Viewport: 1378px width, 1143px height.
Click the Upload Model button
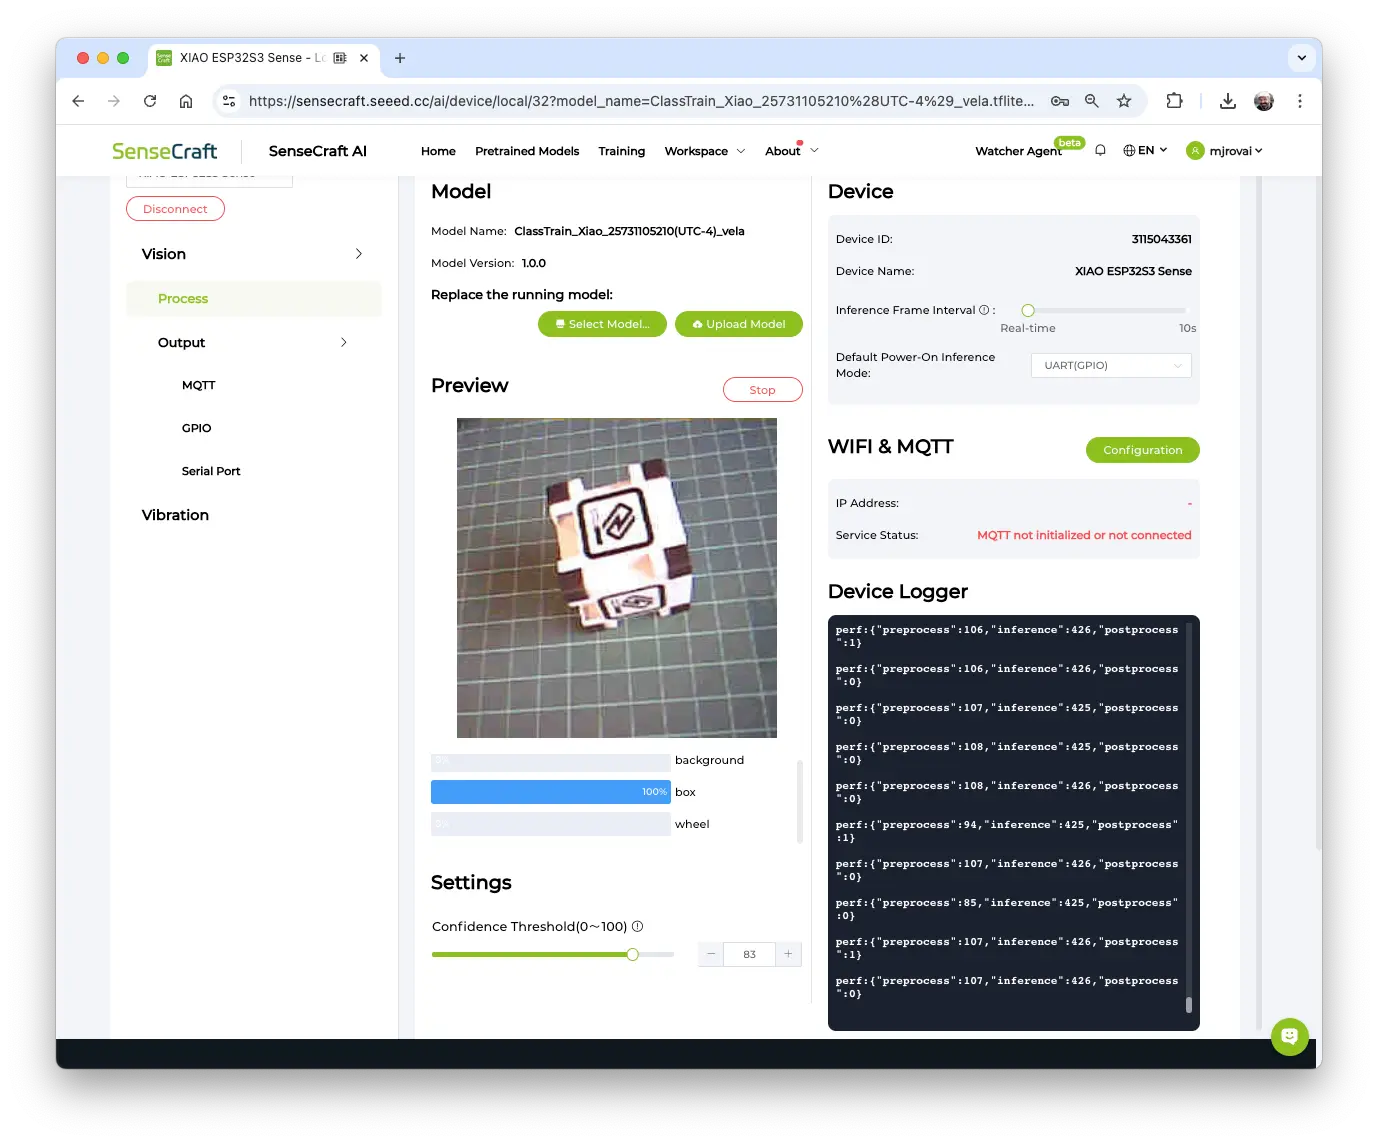[738, 324]
